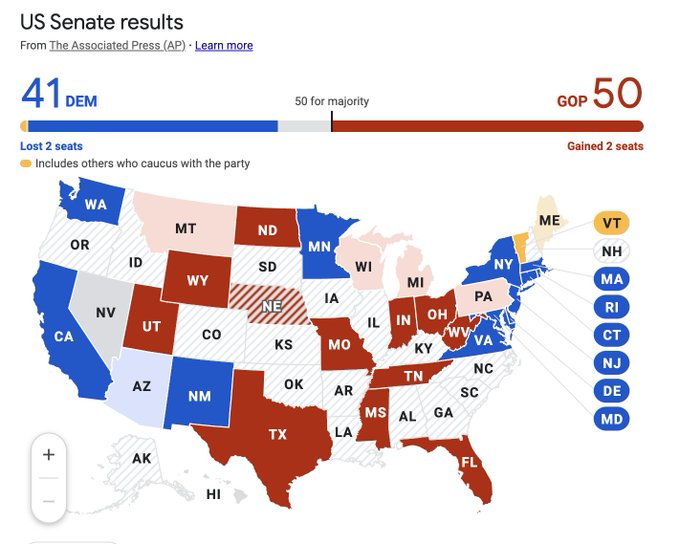Select the NJ state bubble

(x=612, y=363)
